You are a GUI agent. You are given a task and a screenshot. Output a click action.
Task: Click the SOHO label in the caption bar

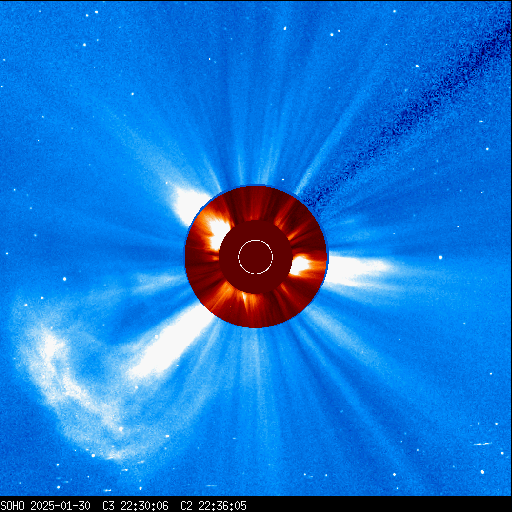[12, 506]
